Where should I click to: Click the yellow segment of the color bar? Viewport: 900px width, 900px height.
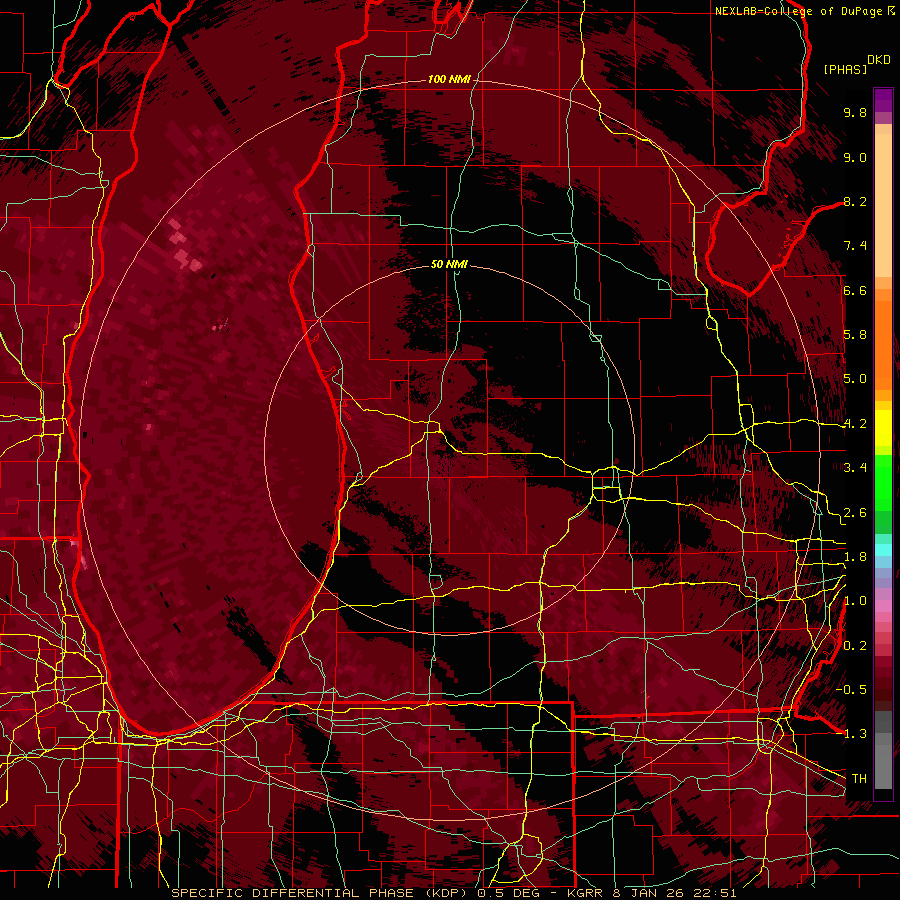pyautogui.click(x=883, y=428)
